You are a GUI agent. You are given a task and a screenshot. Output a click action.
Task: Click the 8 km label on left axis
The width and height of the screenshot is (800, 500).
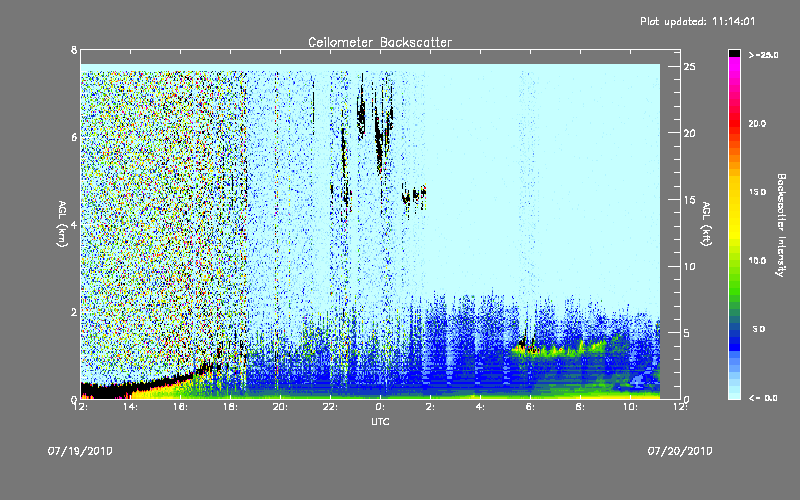(74, 50)
